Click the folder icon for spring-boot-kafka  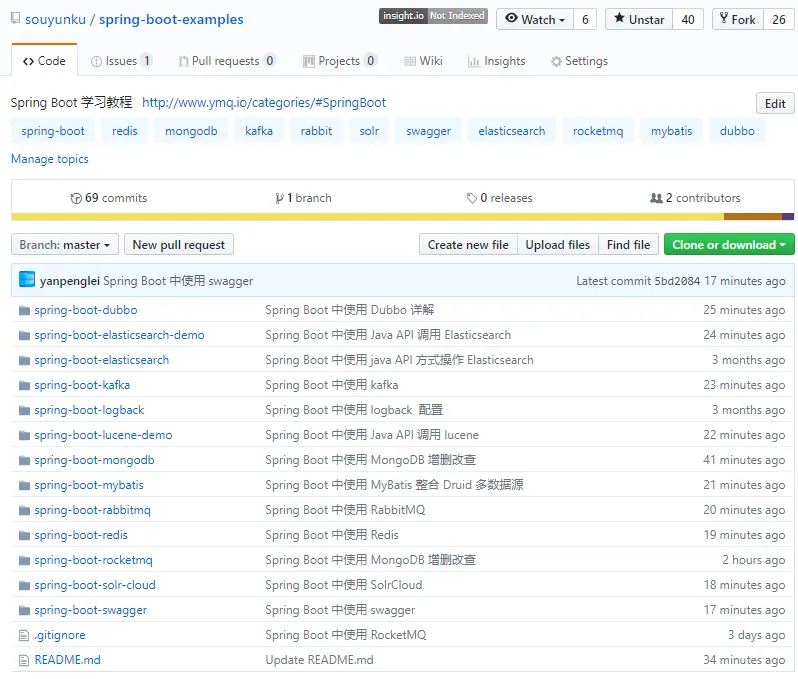click(x=24, y=385)
